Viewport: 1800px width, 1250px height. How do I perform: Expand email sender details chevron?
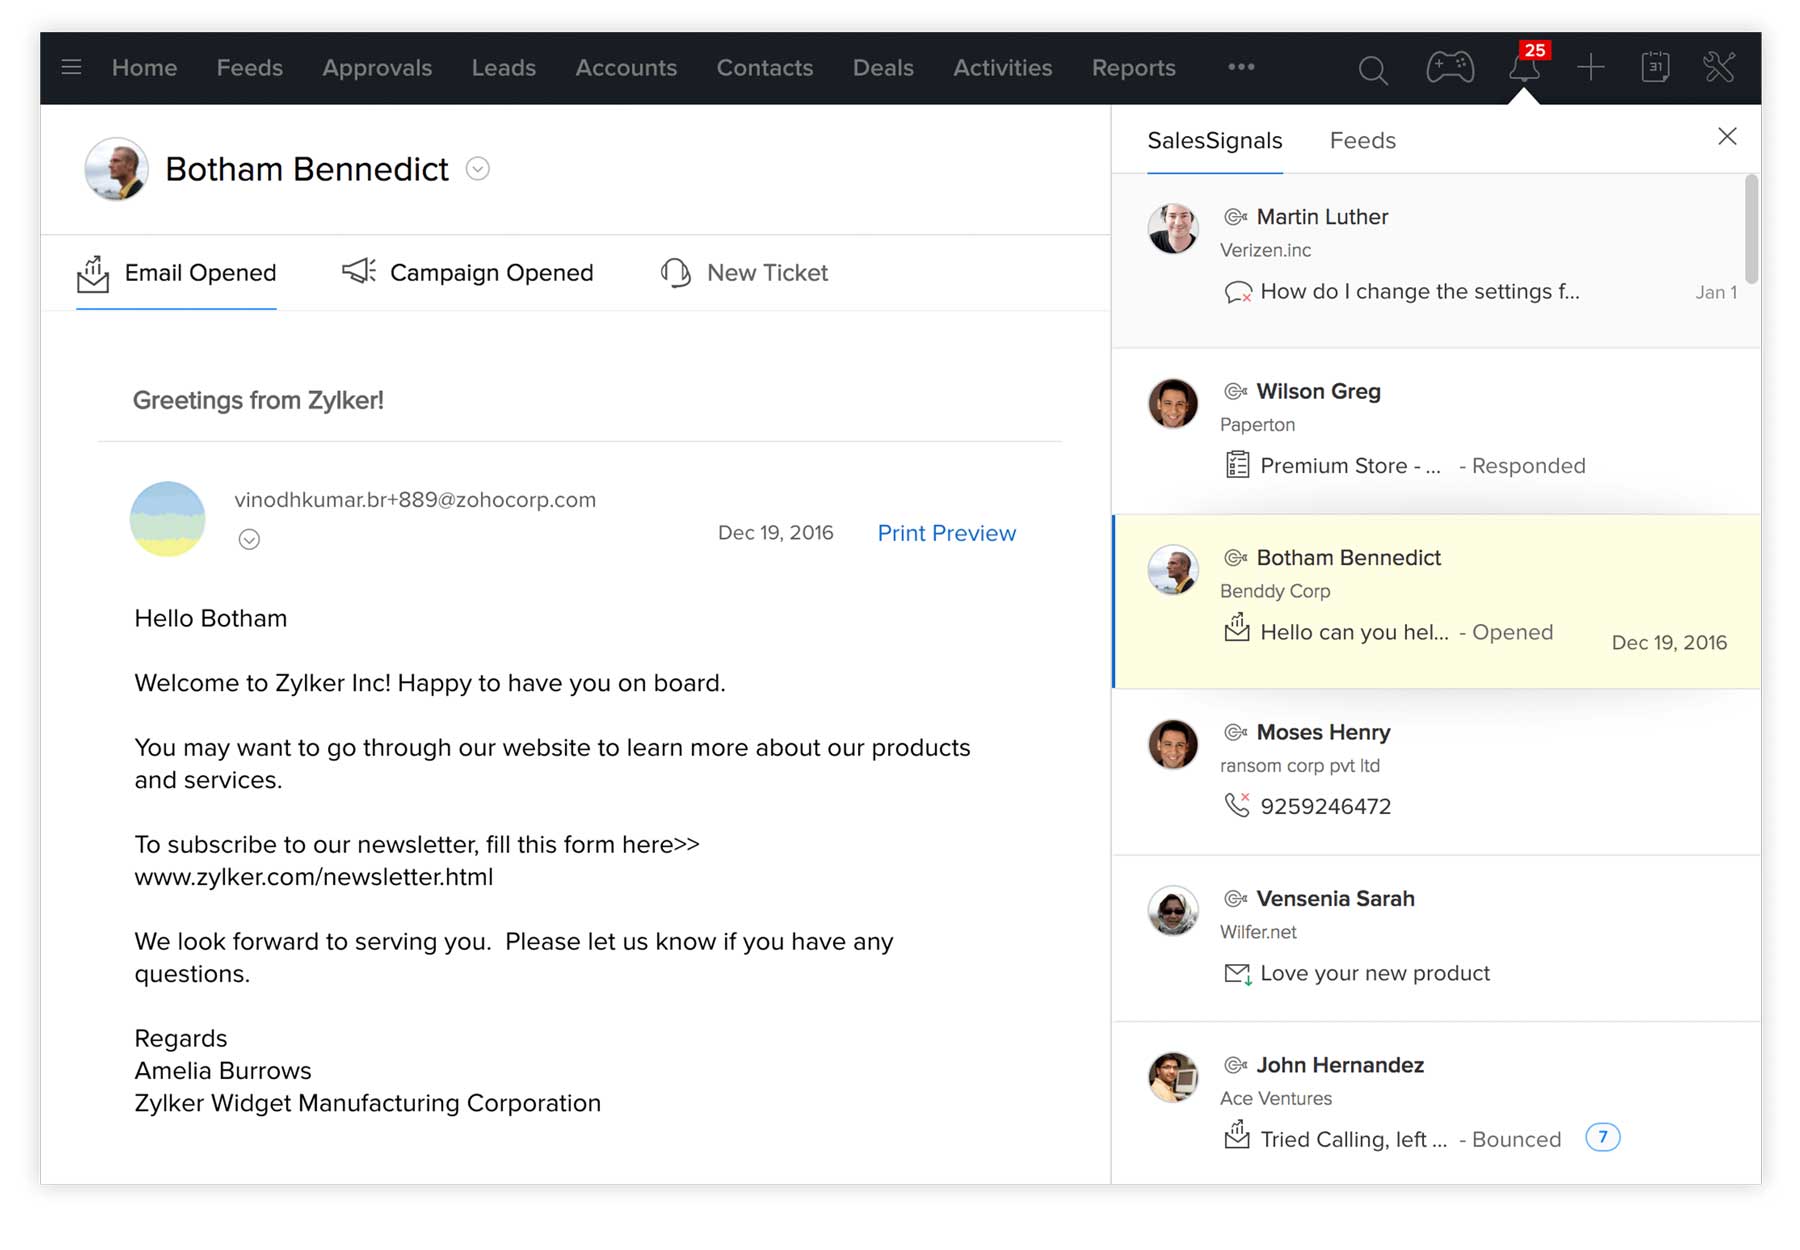[x=249, y=540]
